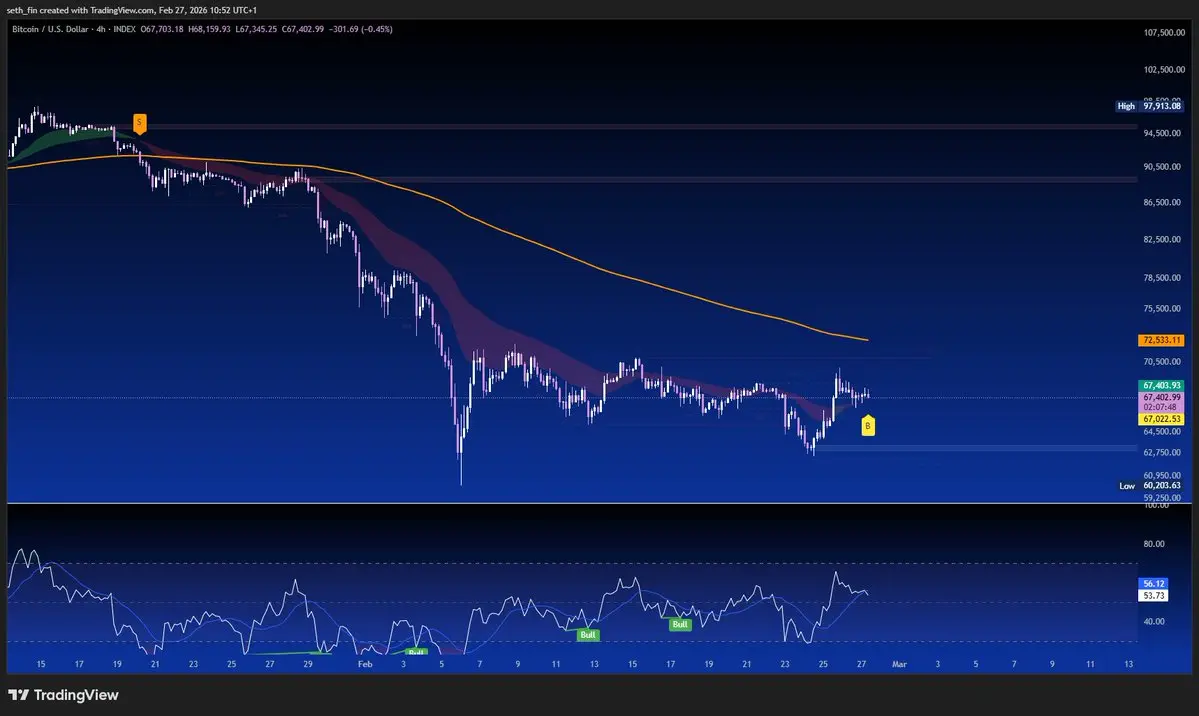
Task: Open the Bitcoin / U.S. Dollar symbol title
Action: [50, 29]
